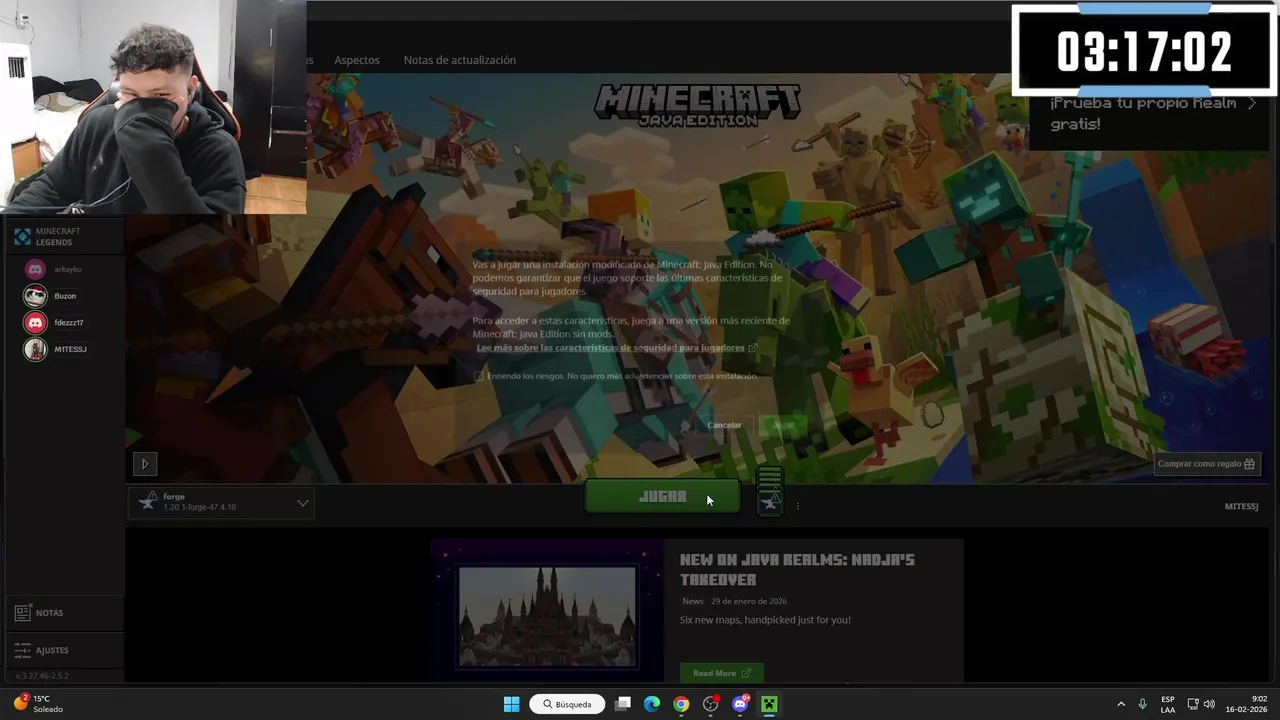The image size is (1280, 720).
Task: Click Read More on the Realms news
Action: (721, 673)
